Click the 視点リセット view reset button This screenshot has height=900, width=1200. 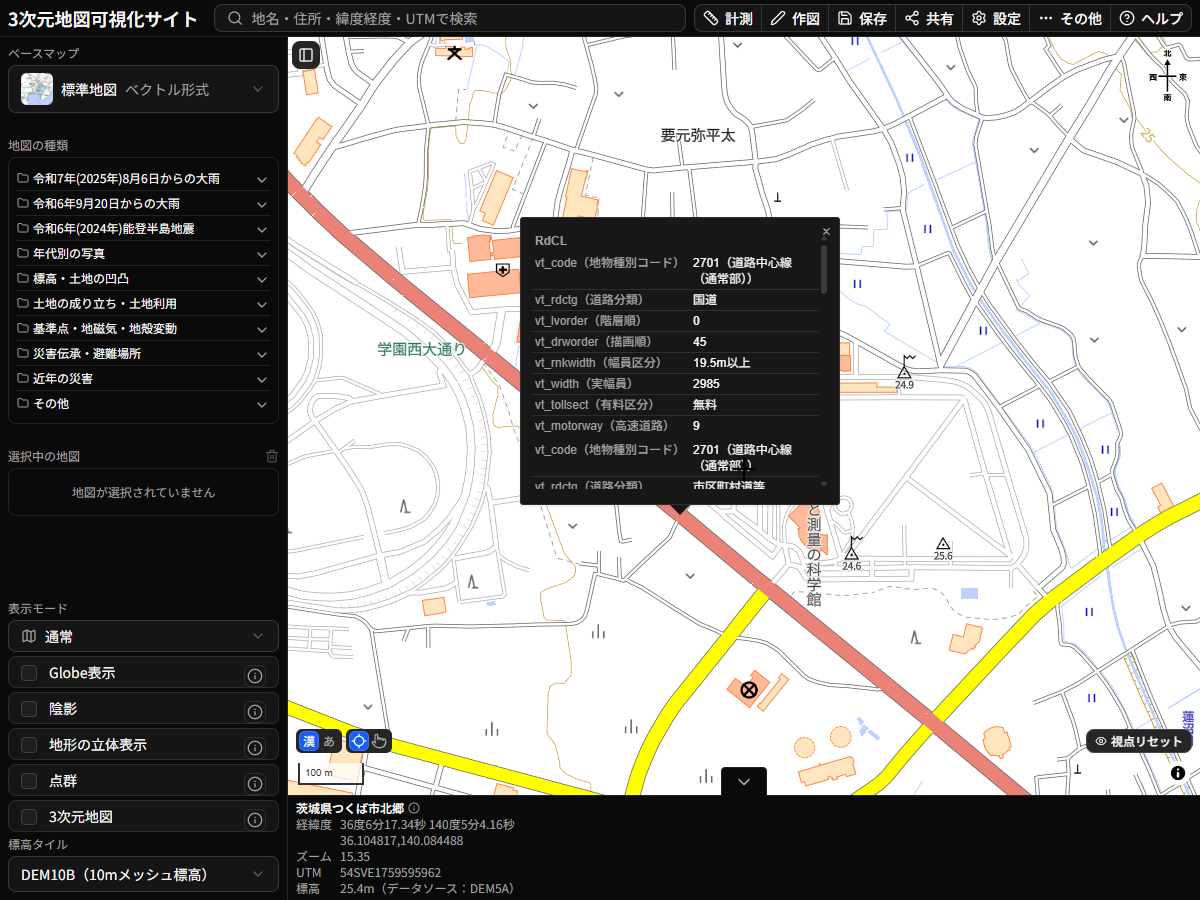1139,741
